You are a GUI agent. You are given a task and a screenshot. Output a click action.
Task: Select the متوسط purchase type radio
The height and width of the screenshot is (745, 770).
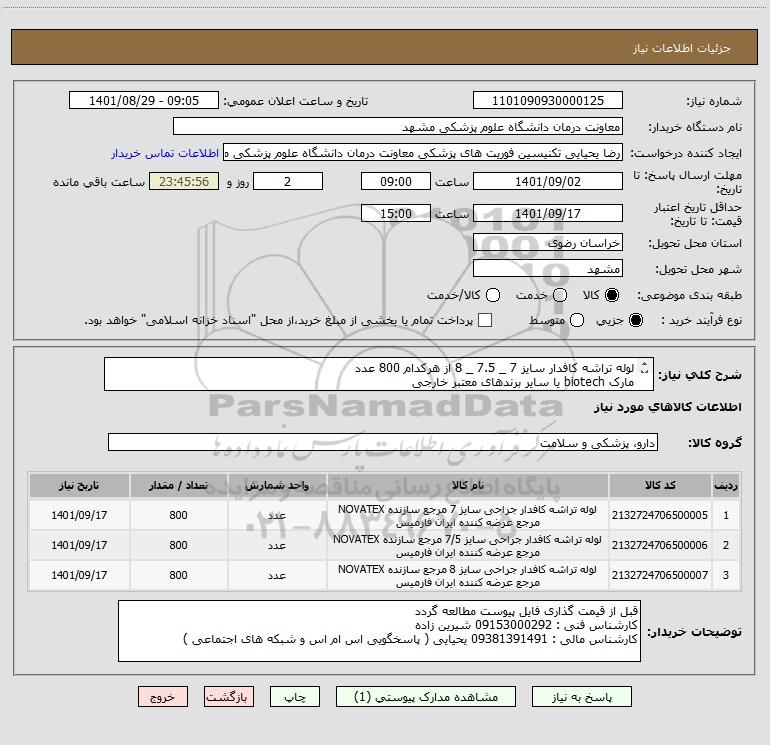[577, 320]
